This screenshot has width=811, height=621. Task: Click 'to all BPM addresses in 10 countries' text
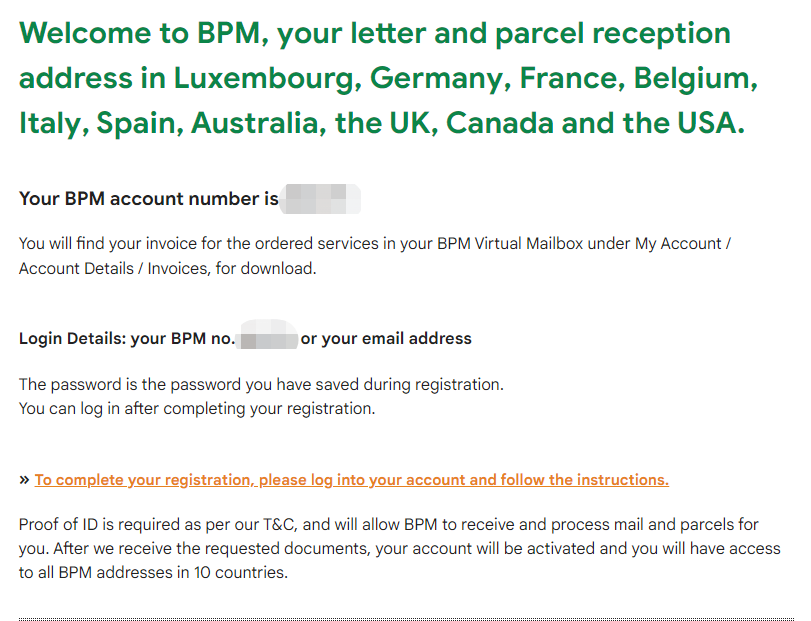tap(153, 573)
